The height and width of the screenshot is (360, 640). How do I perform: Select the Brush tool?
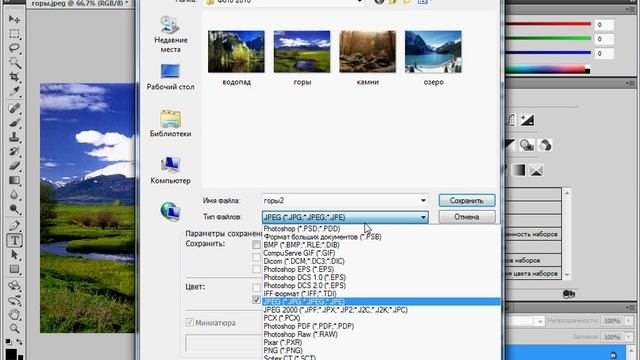[x=14, y=122]
